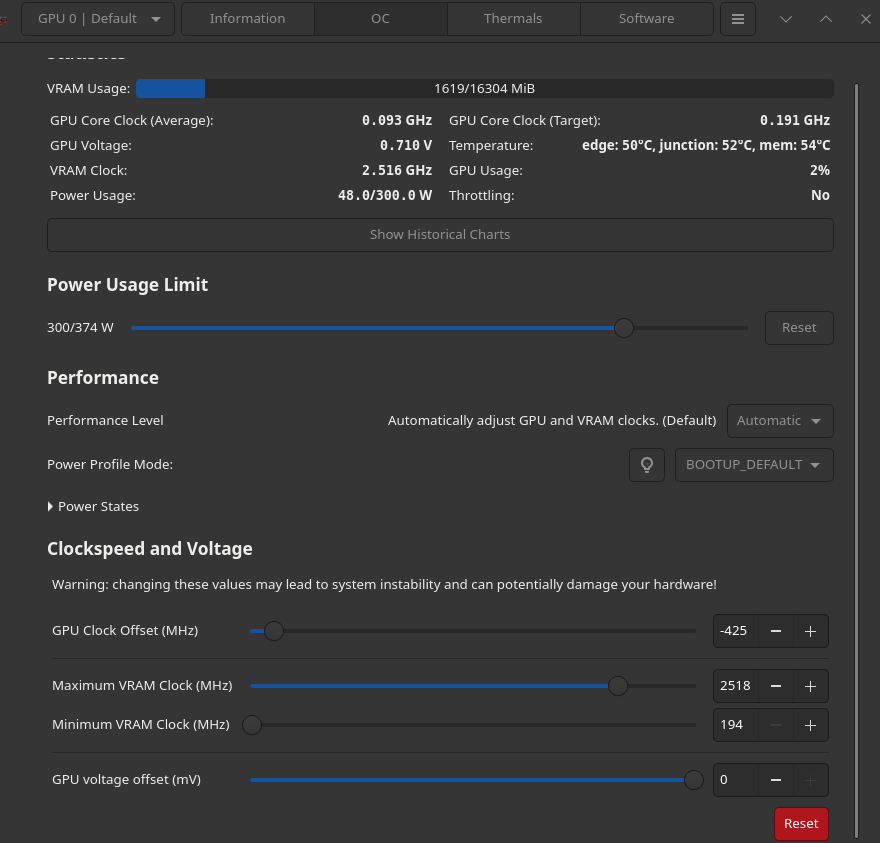Open the hamburger main menu

pos(738,19)
